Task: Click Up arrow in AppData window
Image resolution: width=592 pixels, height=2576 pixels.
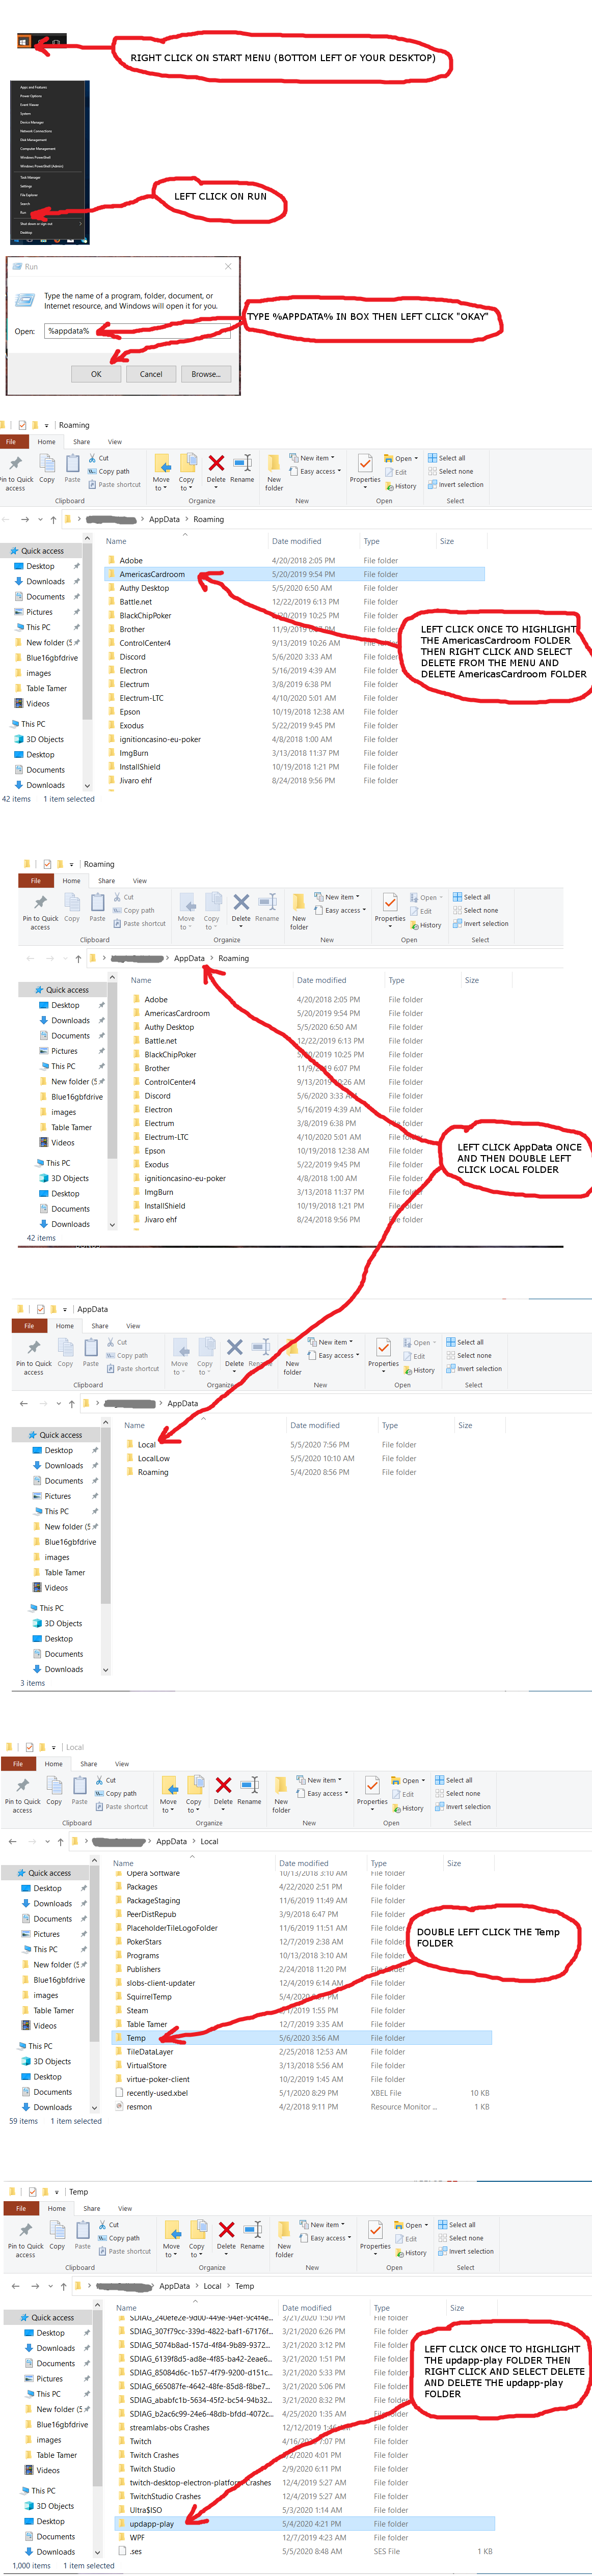Action: [72, 1403]
